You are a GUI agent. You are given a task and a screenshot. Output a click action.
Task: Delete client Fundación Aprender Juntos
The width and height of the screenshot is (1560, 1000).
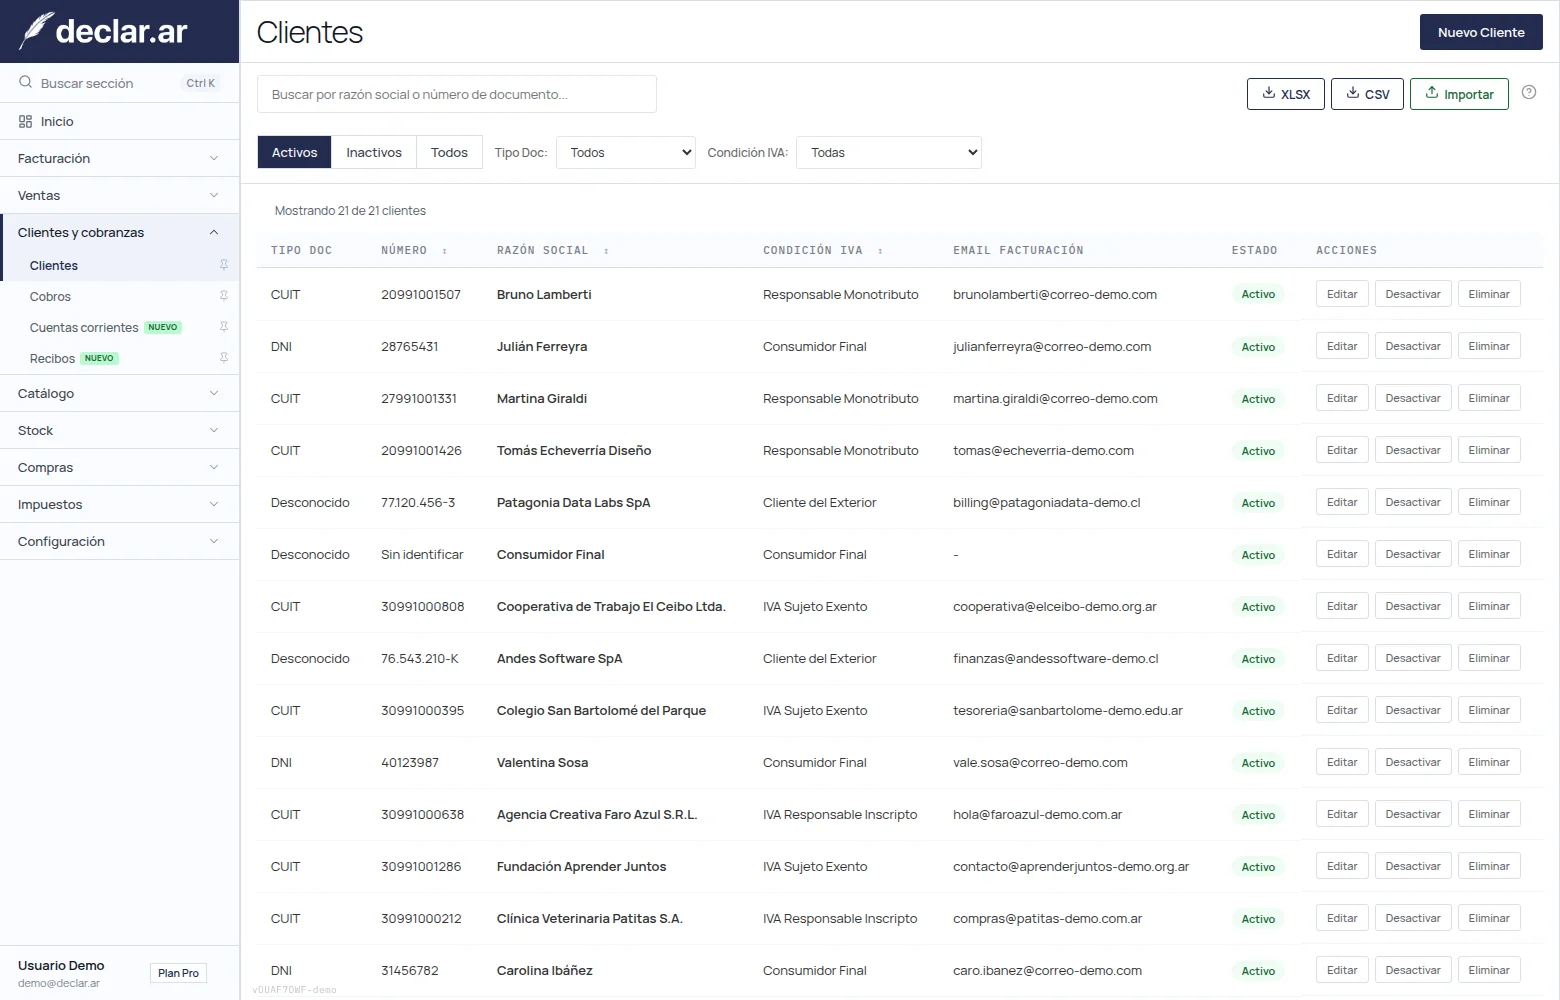point(1489,866)
